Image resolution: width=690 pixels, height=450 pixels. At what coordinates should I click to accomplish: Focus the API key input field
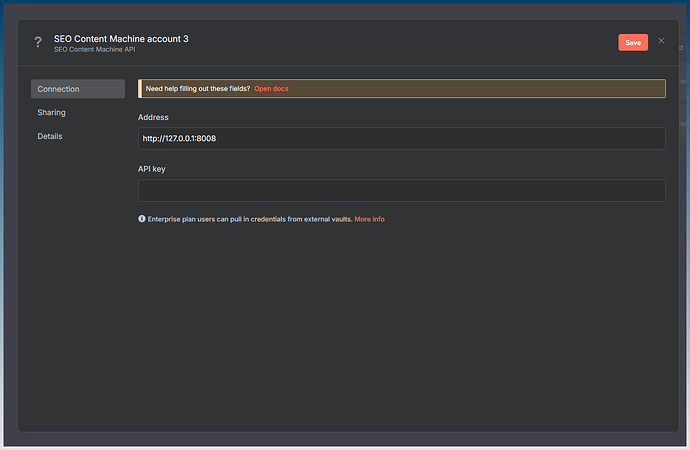point(401,190)
